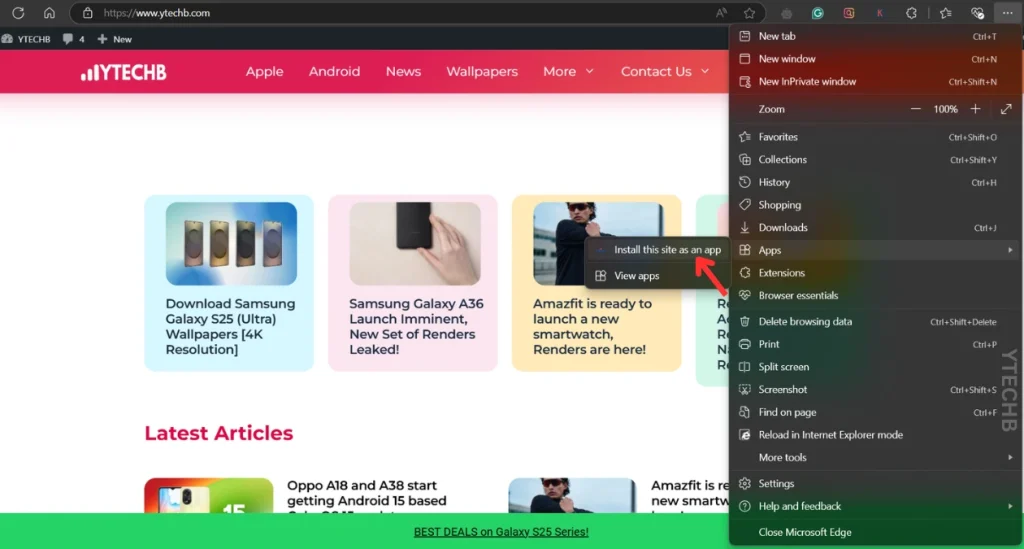
Task: Click the Collections icon in menu
Action: [744, 160]
